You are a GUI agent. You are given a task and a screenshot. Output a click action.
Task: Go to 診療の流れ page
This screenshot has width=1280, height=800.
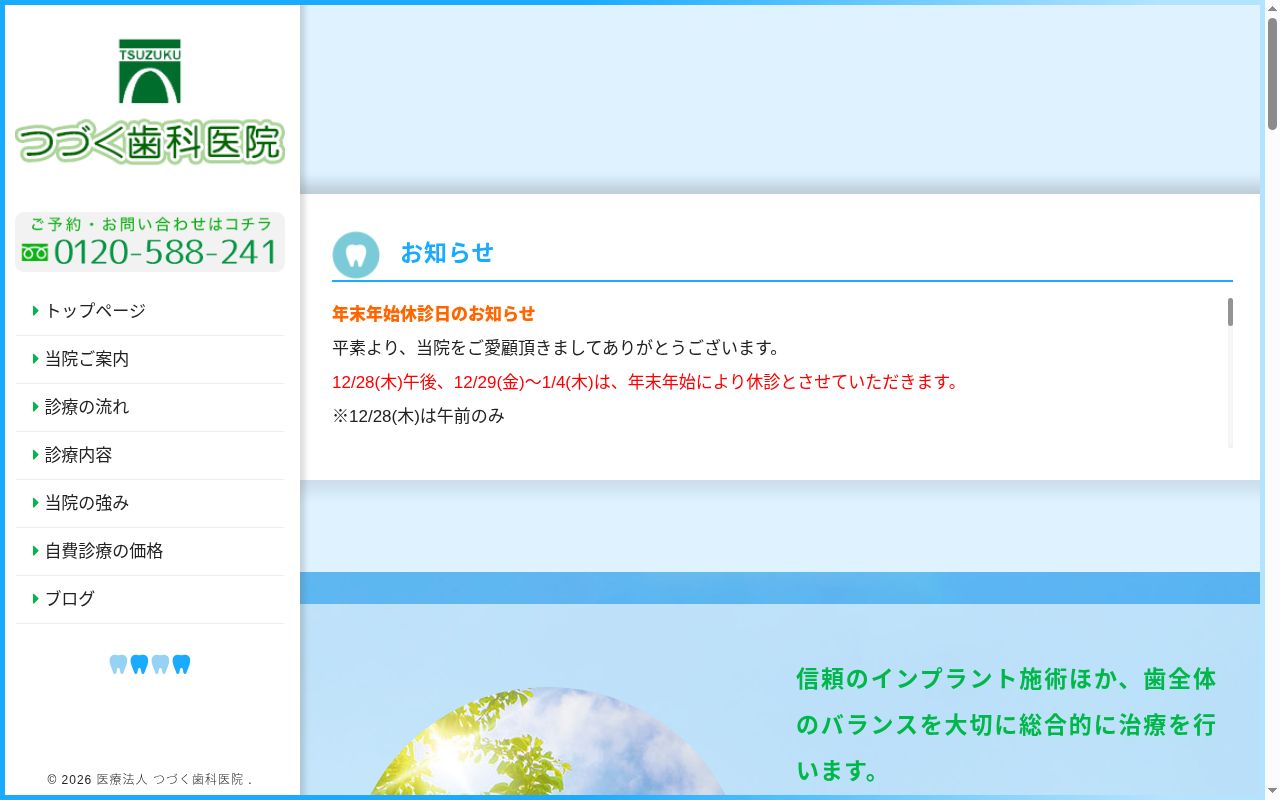[150, 407]
